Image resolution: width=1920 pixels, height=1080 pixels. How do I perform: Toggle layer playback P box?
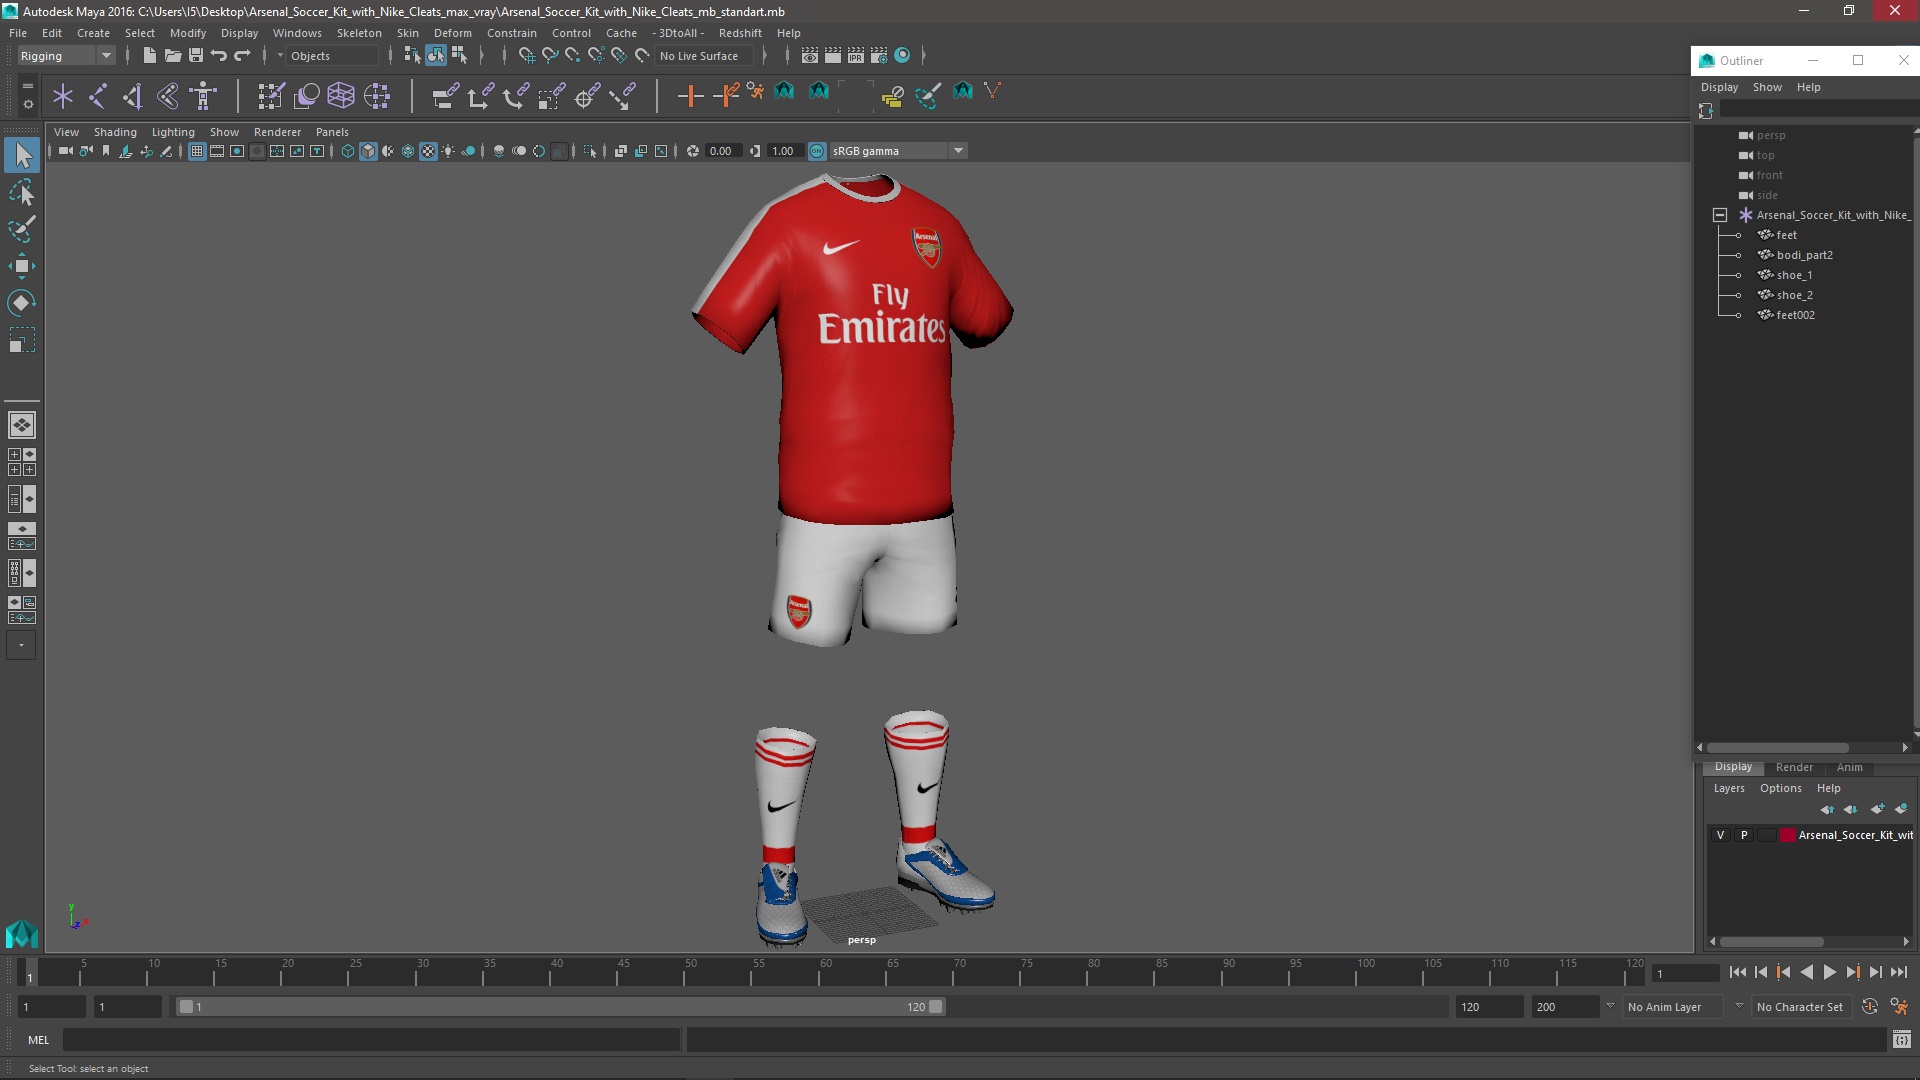point(1744,835)
